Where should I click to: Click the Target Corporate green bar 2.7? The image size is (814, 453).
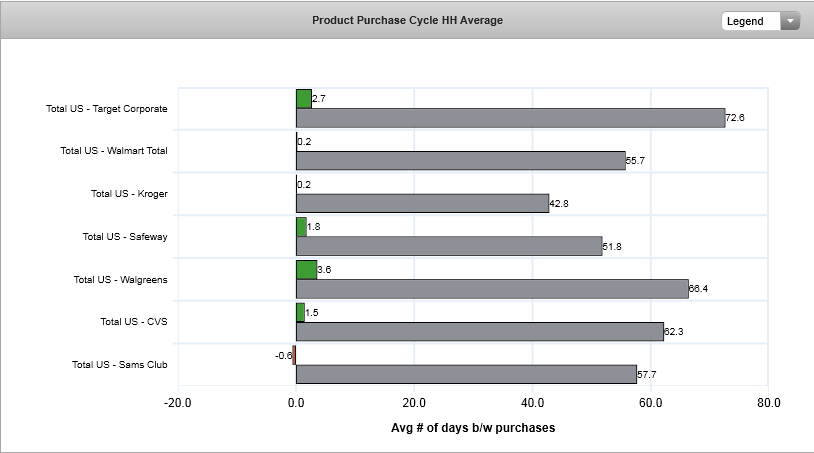(x=303, y=99)
